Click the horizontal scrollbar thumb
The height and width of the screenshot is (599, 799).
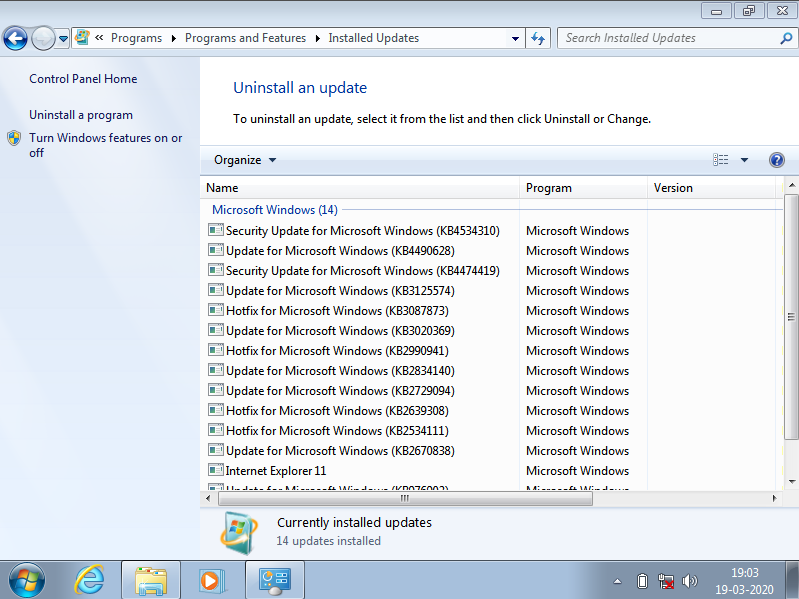pyautogui.click(x=405, y=499)
